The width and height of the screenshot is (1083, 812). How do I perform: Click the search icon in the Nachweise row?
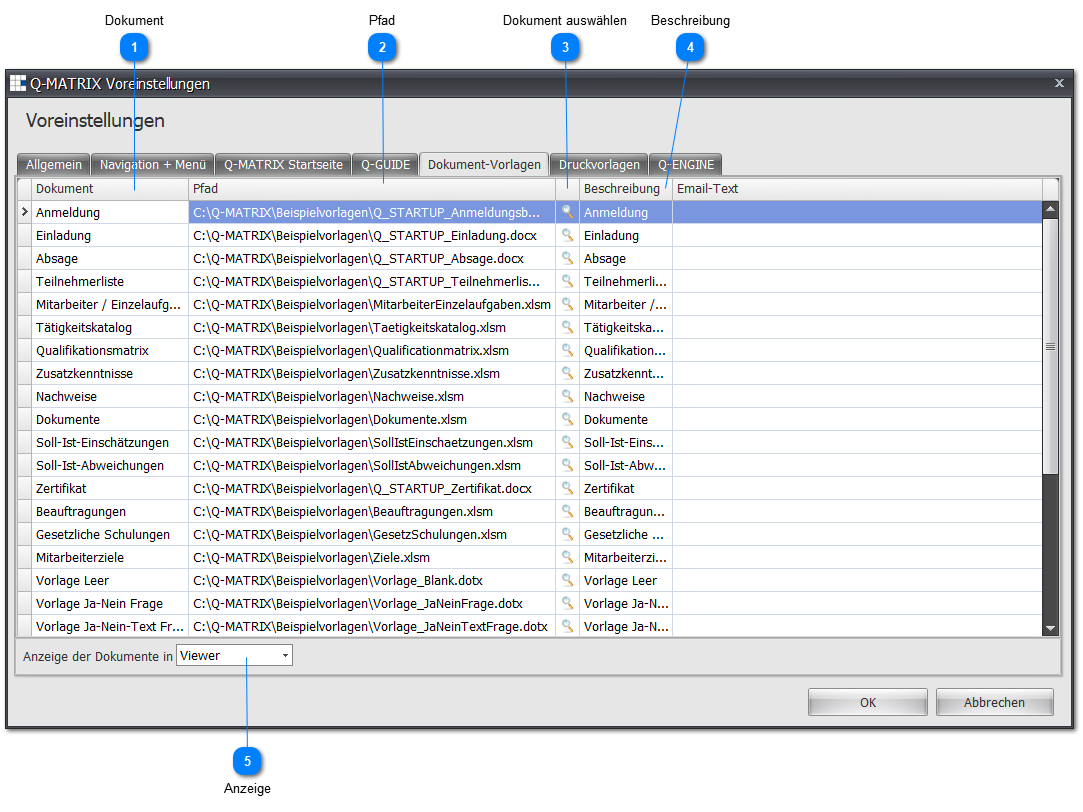click(x=567, y=396)
